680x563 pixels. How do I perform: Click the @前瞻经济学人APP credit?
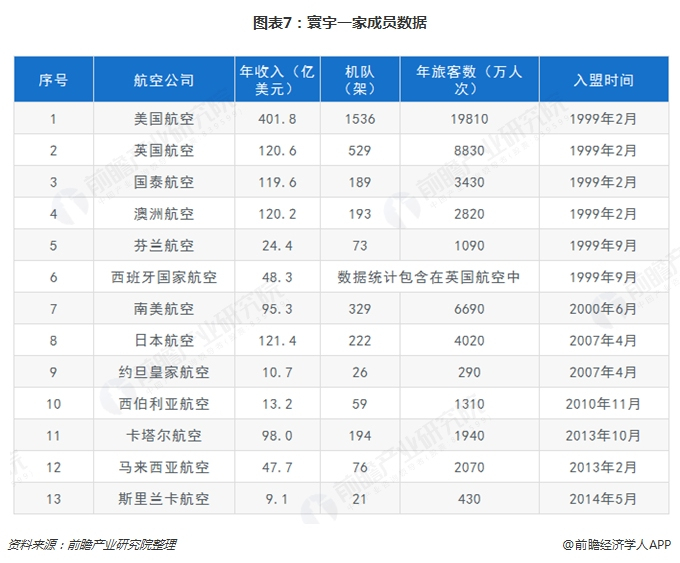point(617,544)
